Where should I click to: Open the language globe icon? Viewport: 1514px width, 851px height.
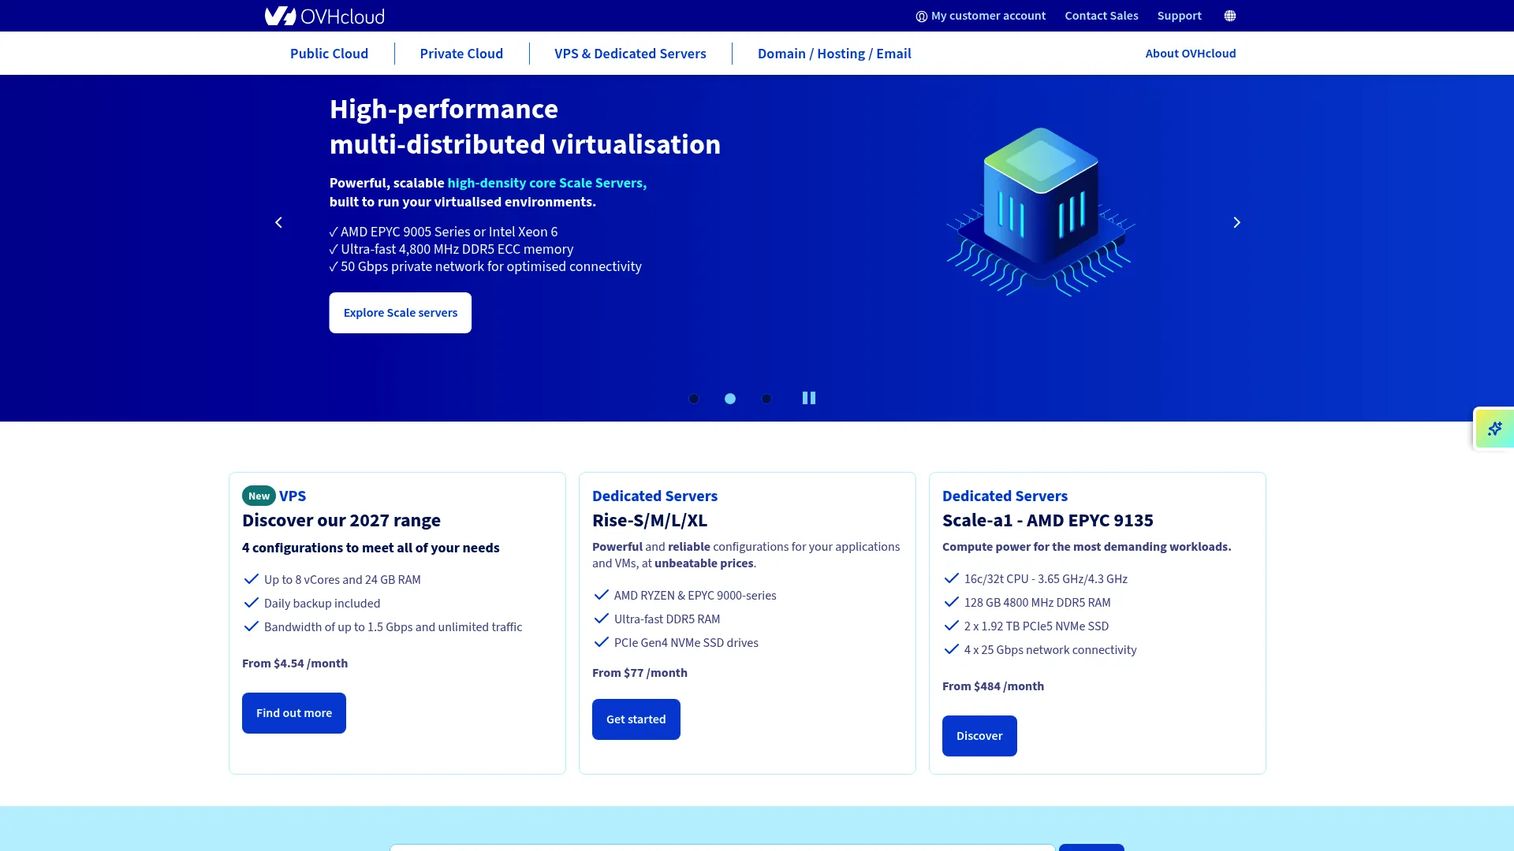1230,16
